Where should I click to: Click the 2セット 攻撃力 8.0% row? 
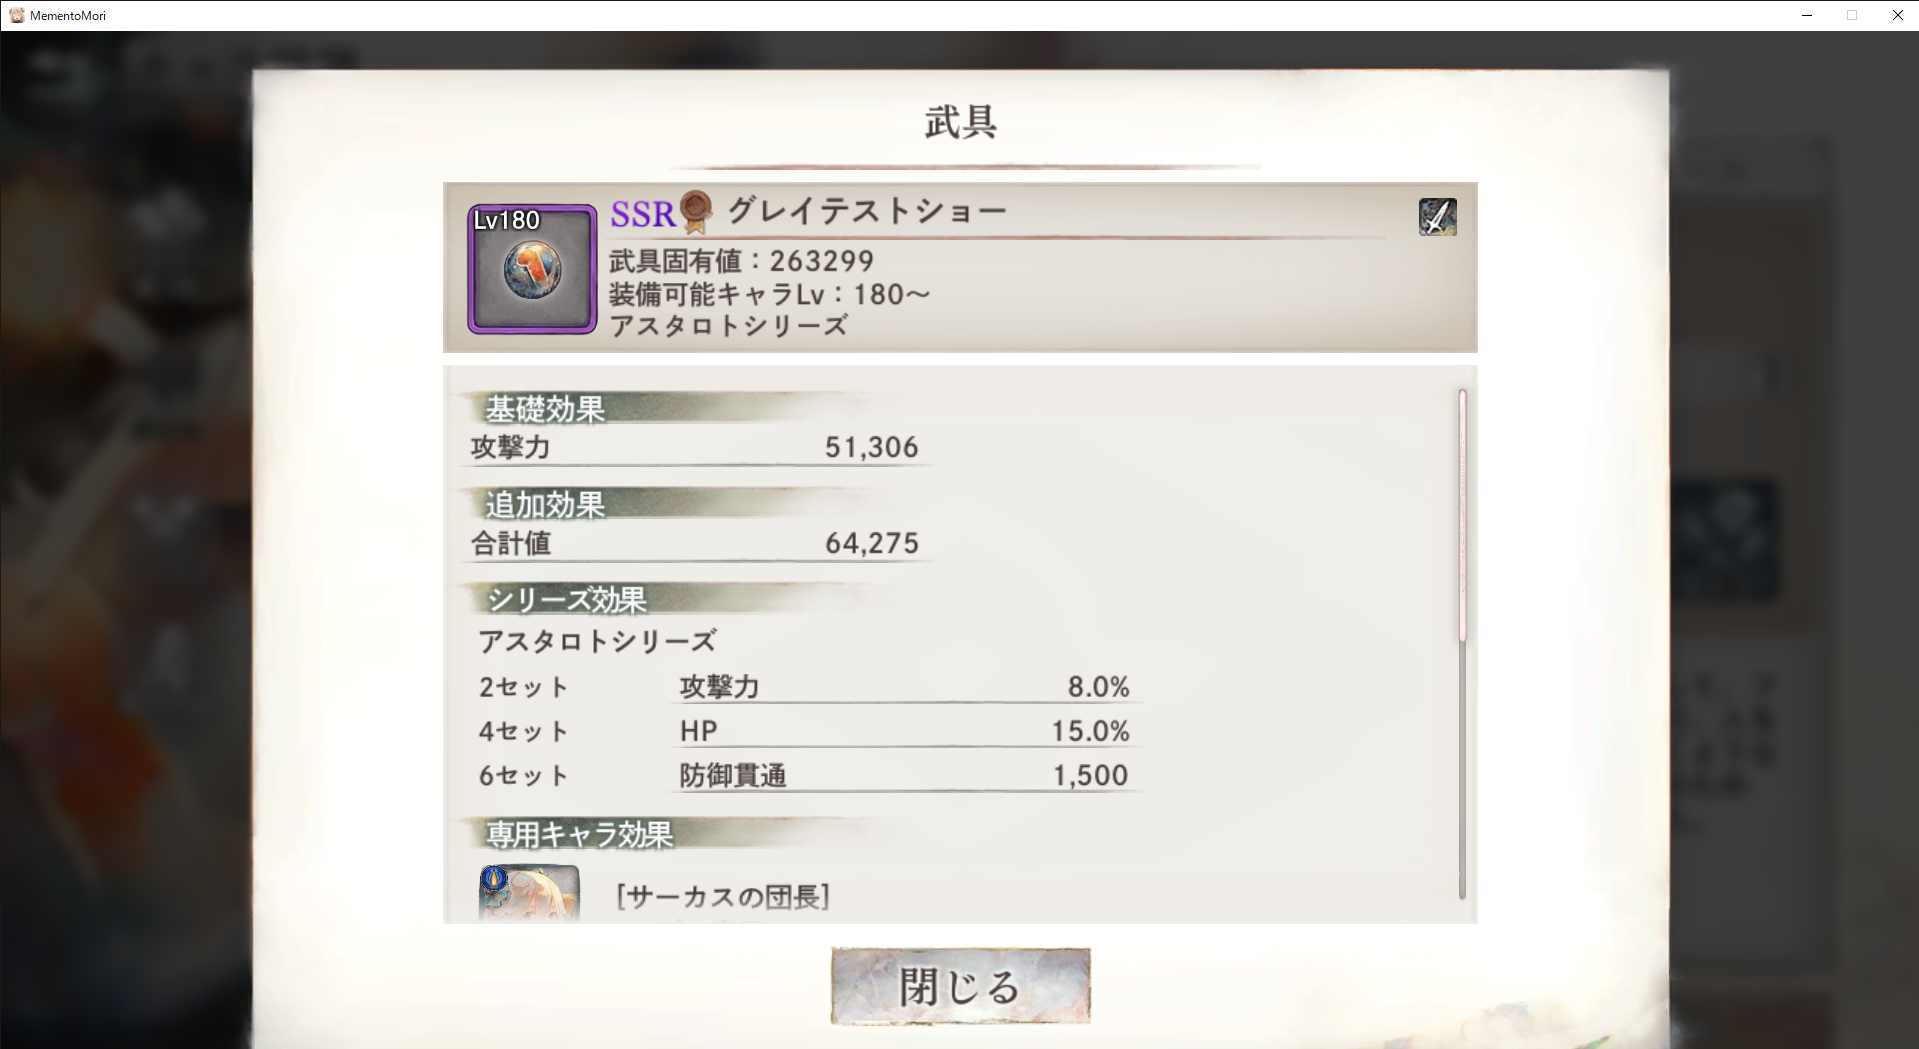point(804,687)
